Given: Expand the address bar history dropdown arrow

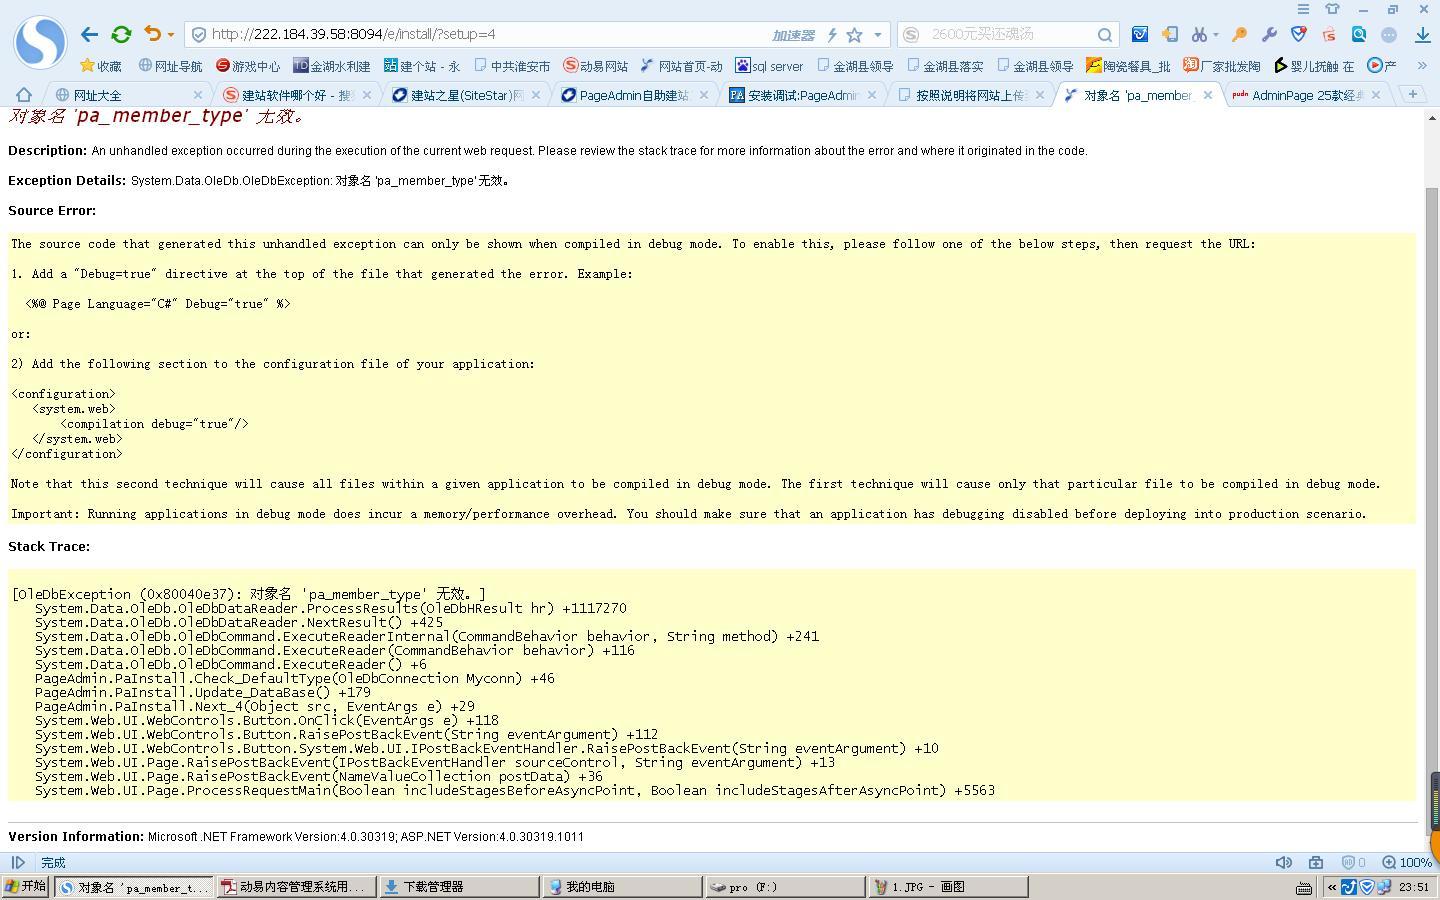Looking at the screenshot, I should click(878, 35).
